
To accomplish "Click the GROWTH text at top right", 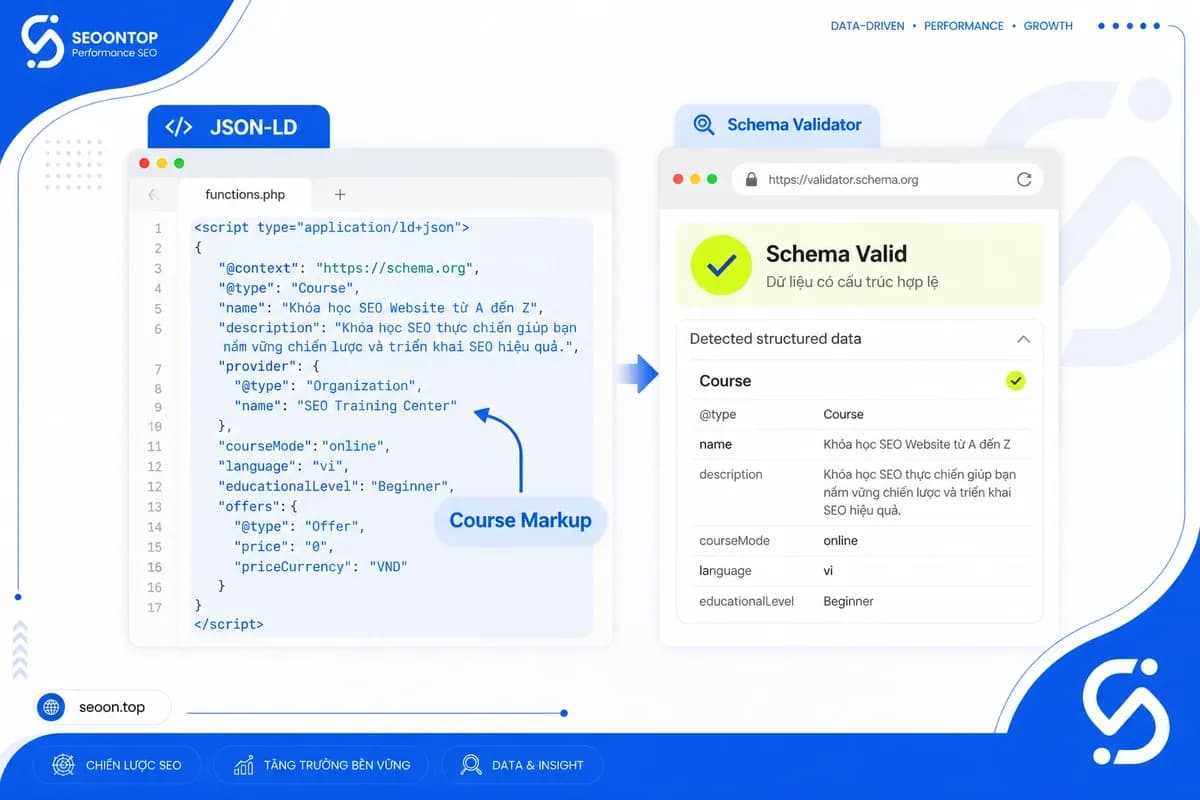I will 1048,26.
